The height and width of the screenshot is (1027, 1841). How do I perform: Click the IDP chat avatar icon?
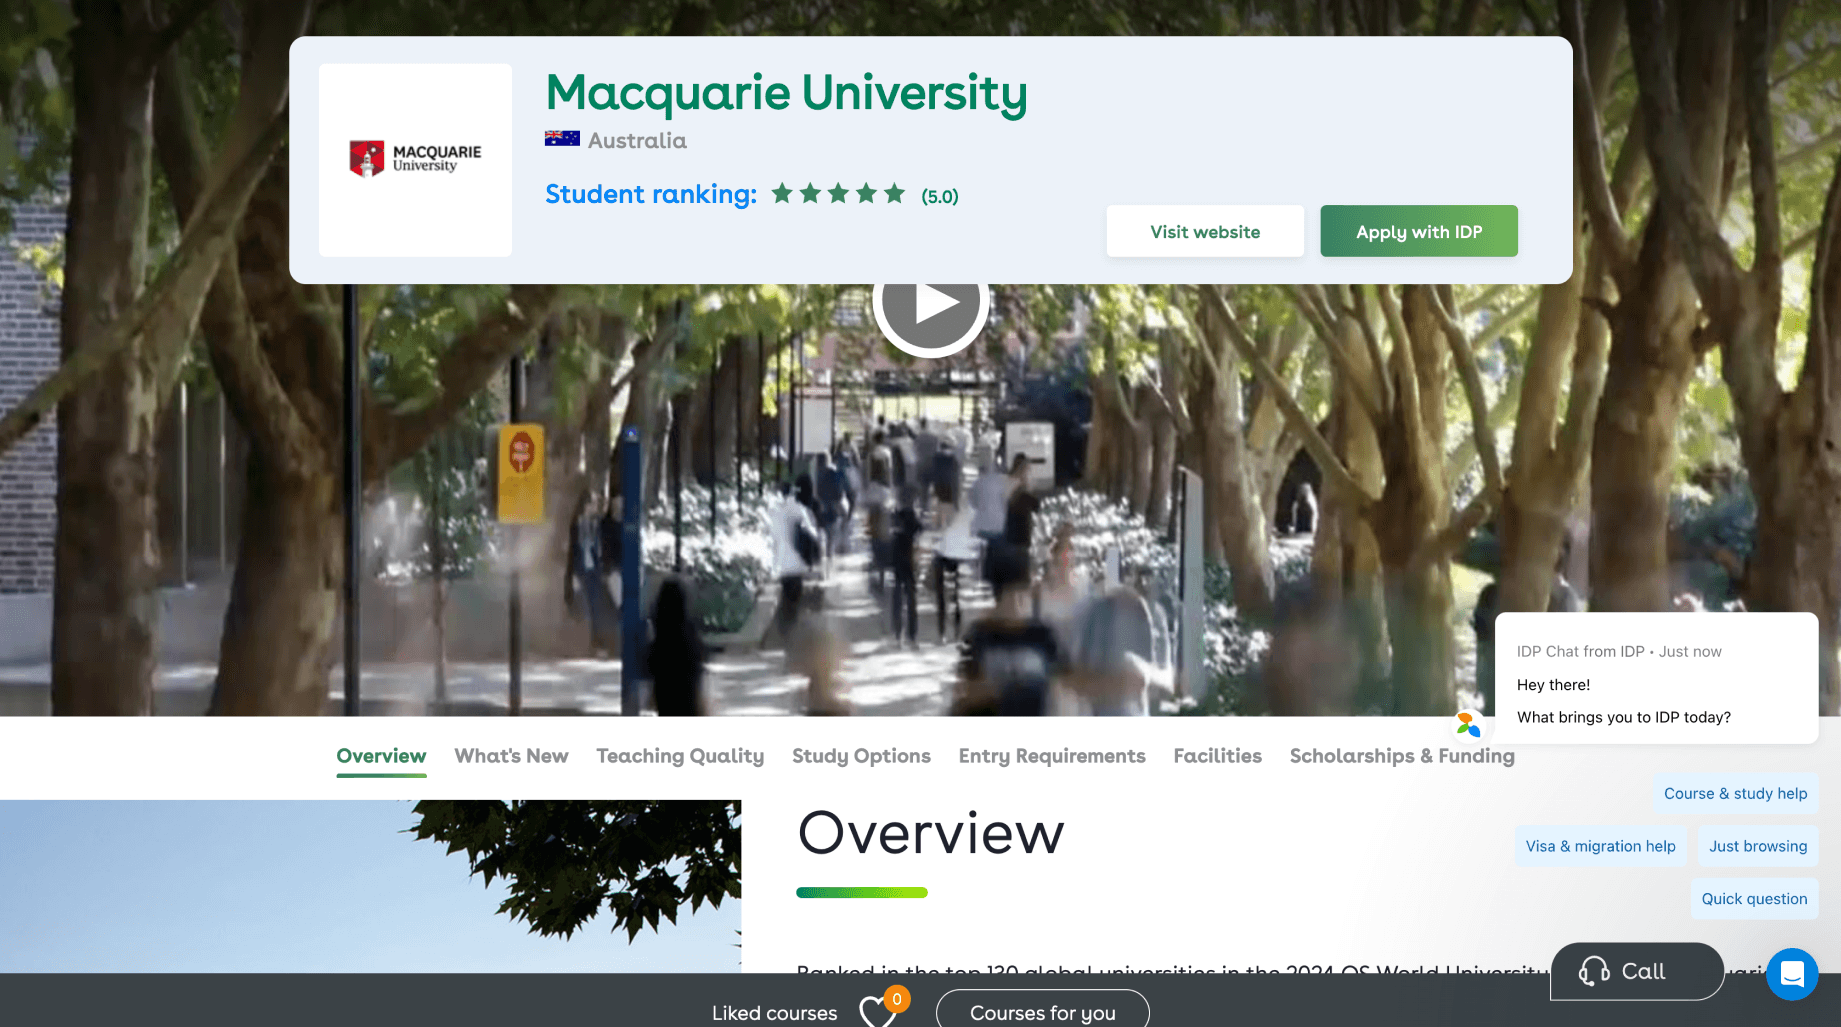[1468, 725]
